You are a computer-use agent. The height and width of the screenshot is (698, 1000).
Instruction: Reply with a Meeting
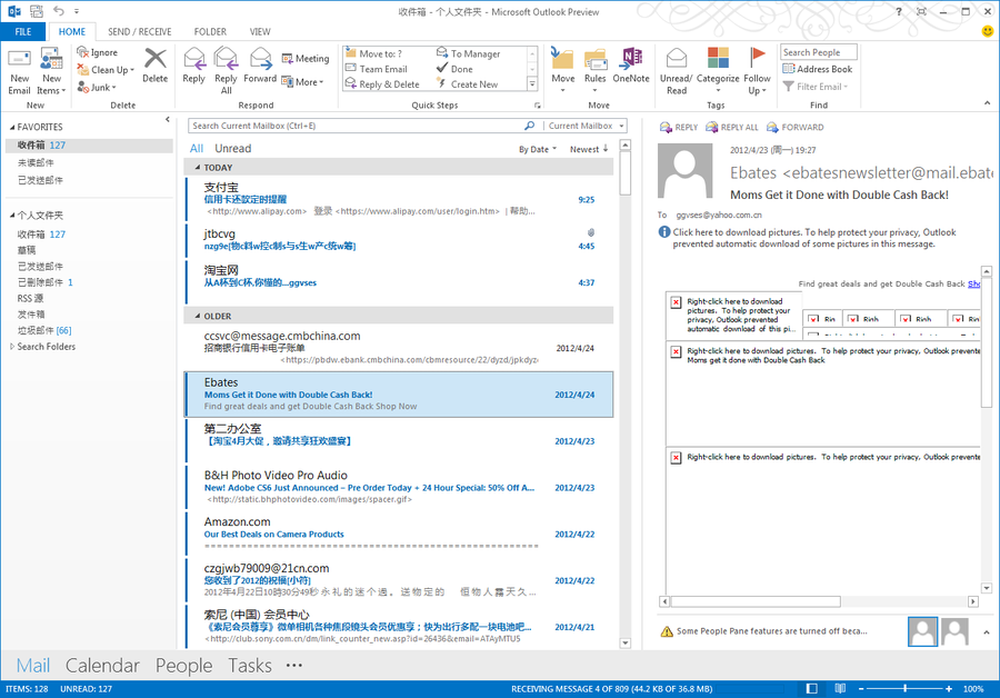coord(305,58)
